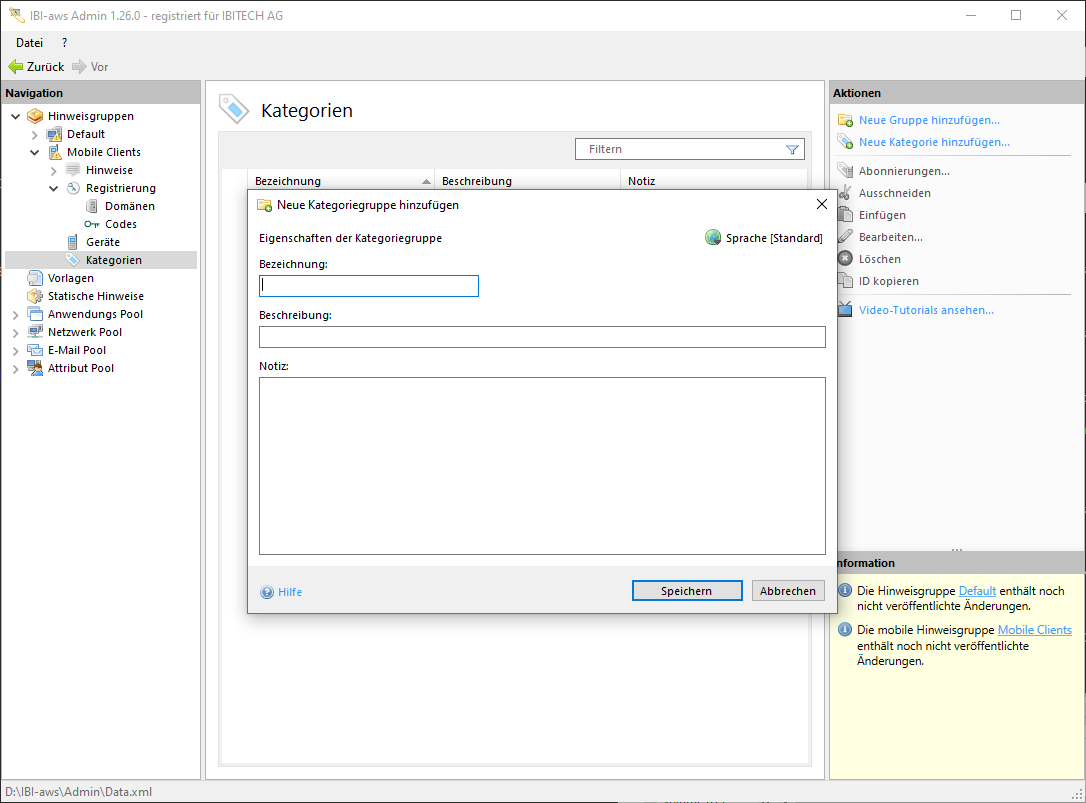Expand the Default group node

click(x=34, y=134)
